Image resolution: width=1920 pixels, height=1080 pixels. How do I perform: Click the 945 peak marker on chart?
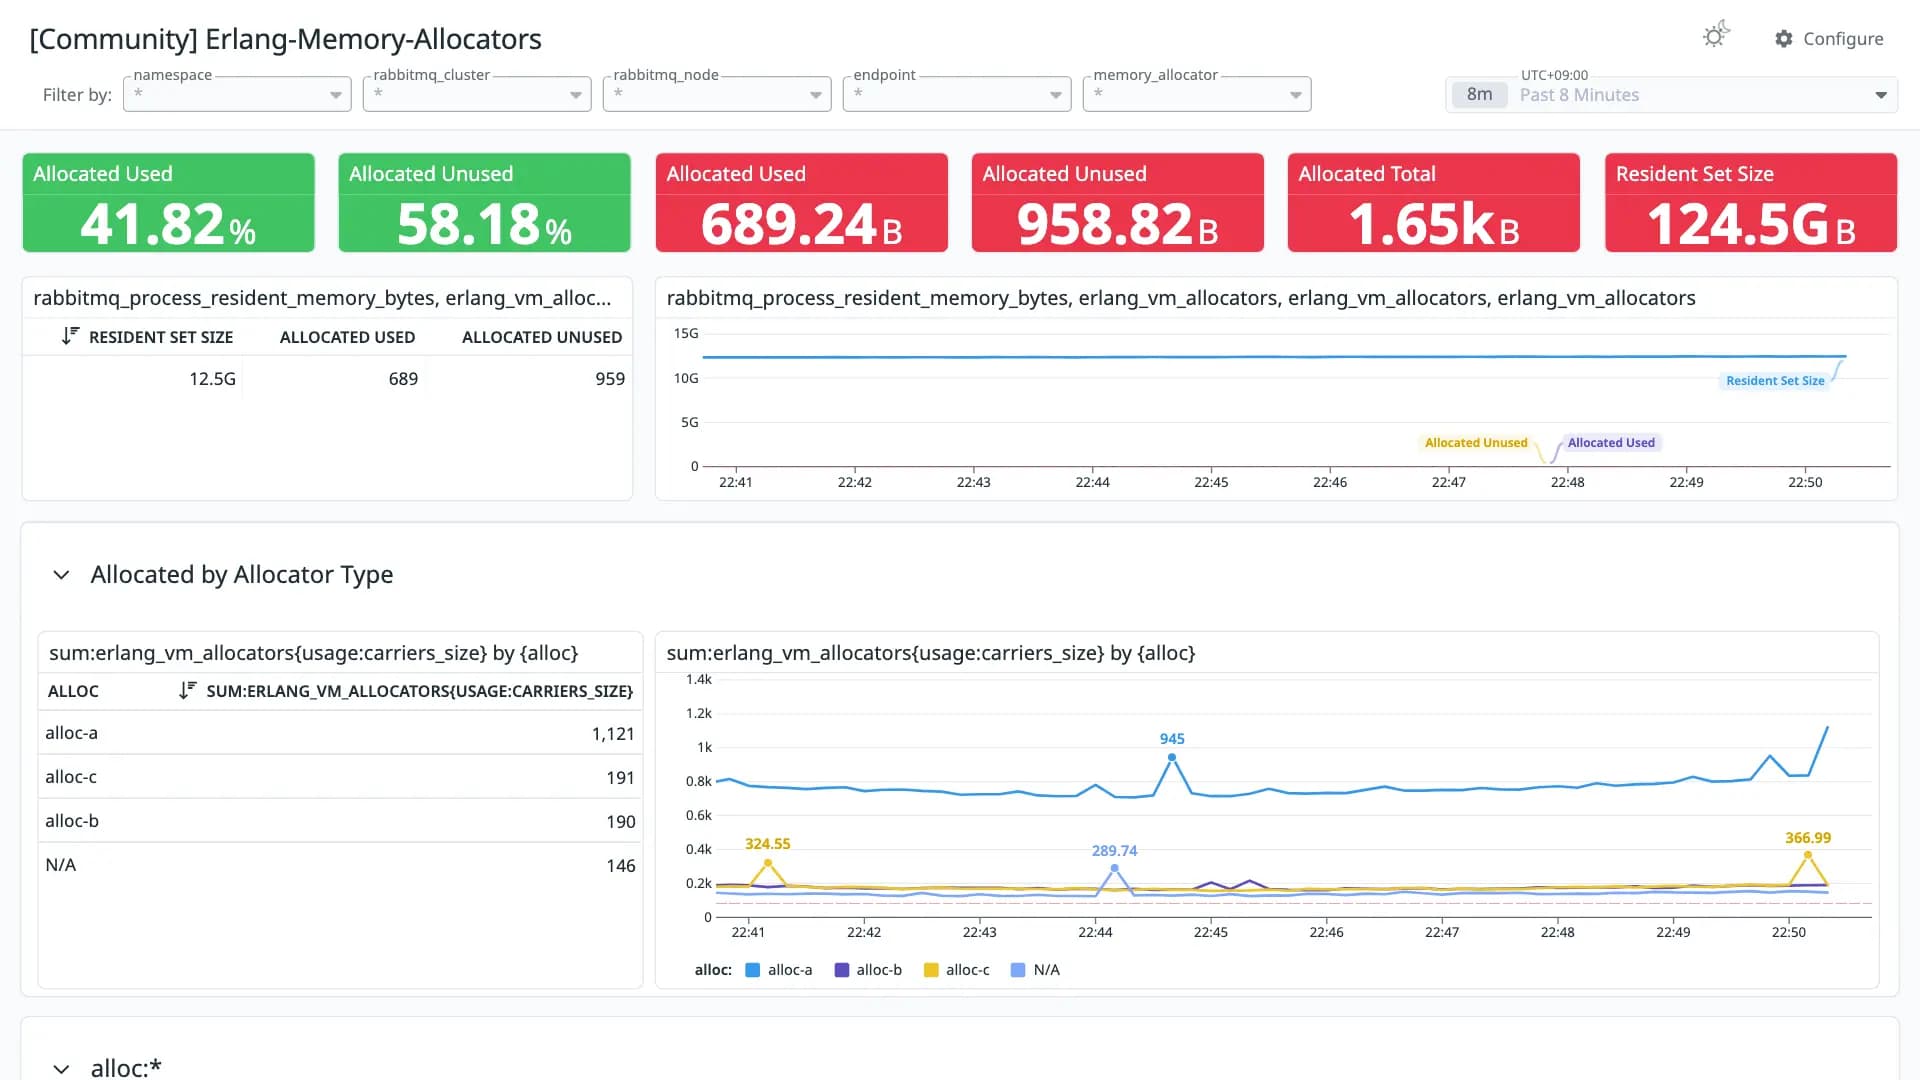pos(1172,757)
